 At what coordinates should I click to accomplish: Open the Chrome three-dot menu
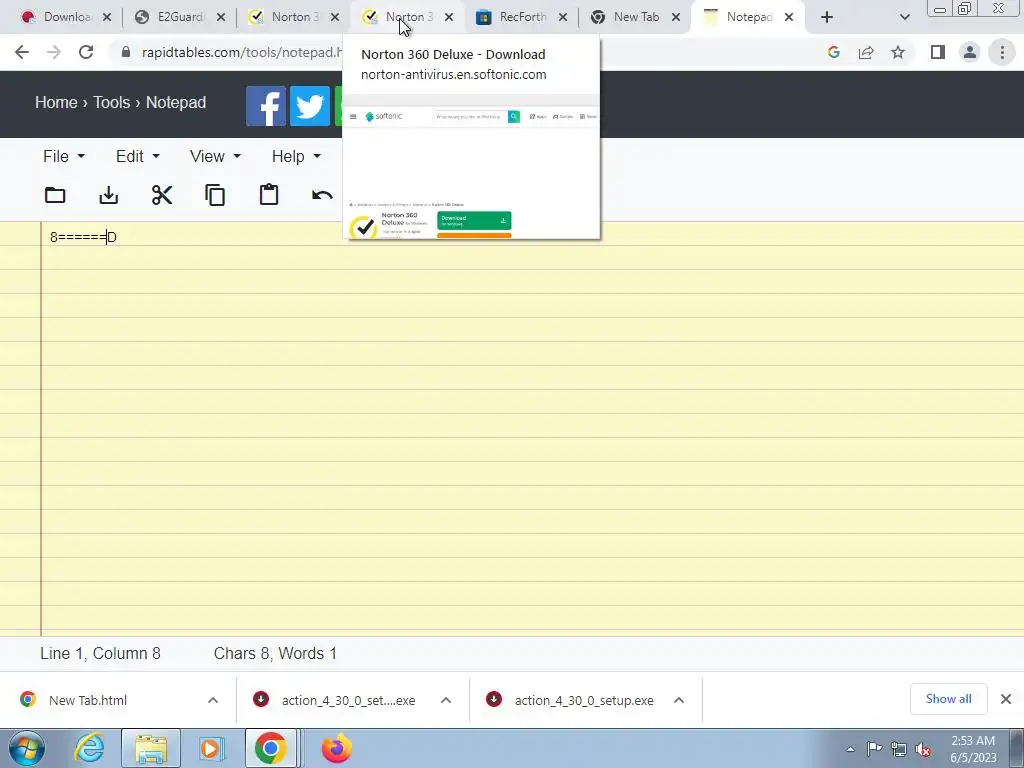pyautogui.click(x=1002, y=52)
